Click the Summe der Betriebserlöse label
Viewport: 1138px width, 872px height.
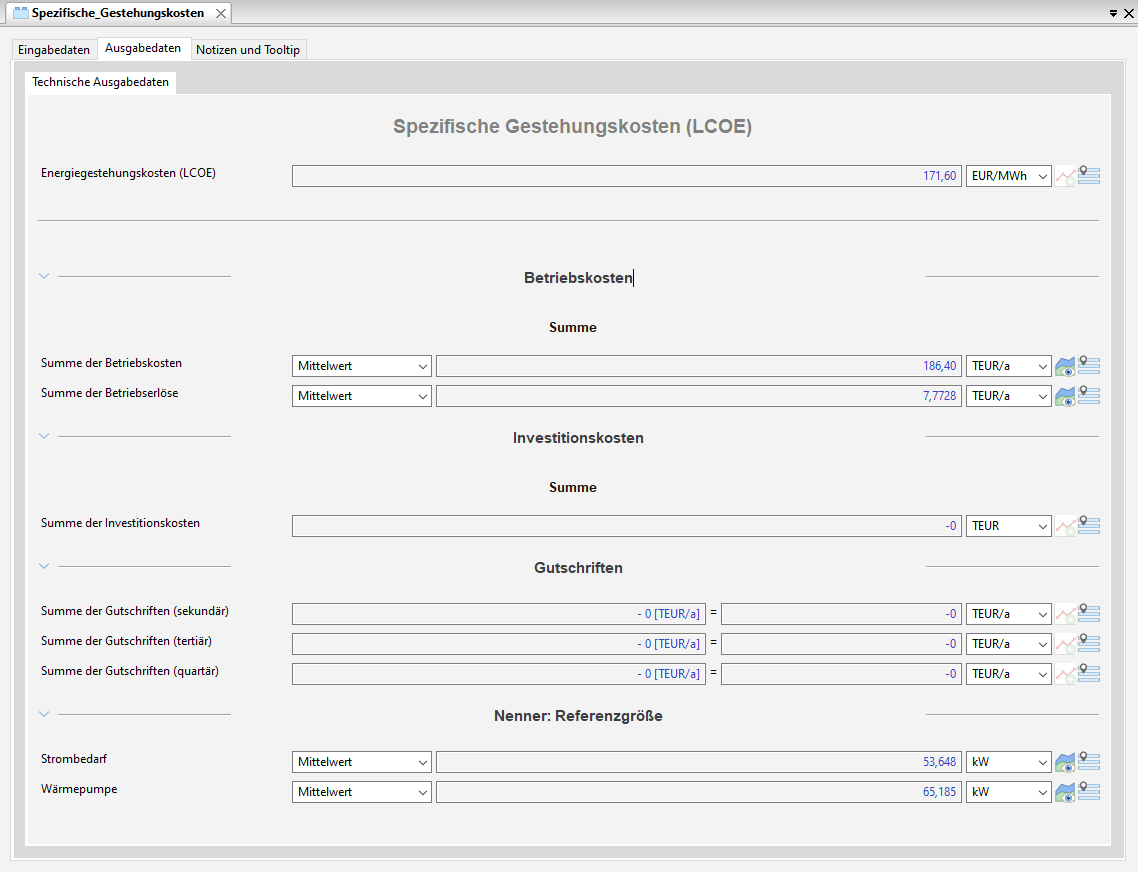coord(110,393)
